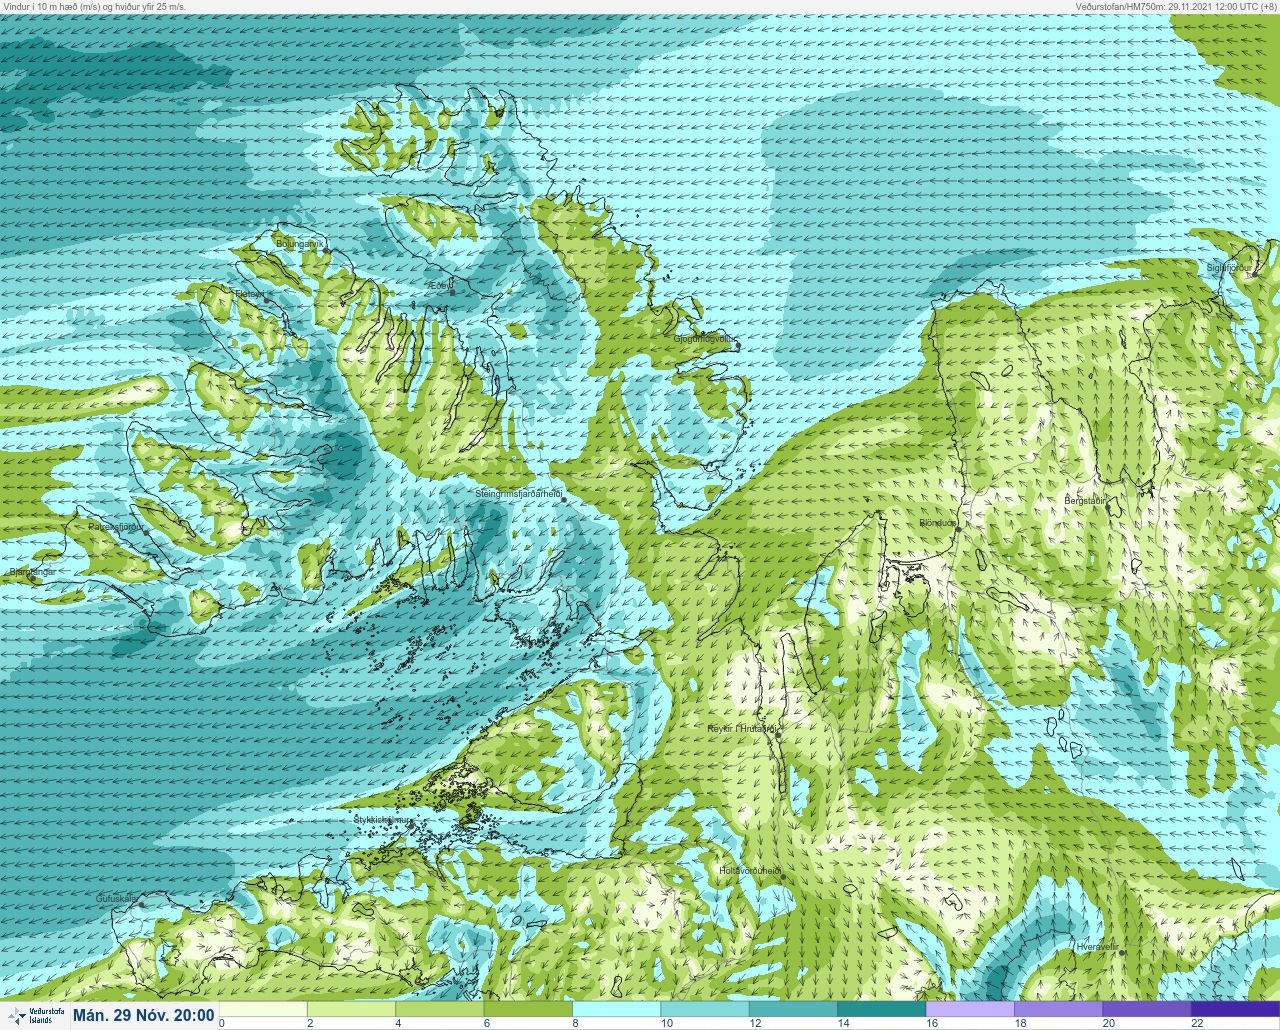This screenshot has height=1030, width=1280.
Task: Click the Stykkishólmur station label
Action: (382, 820)
